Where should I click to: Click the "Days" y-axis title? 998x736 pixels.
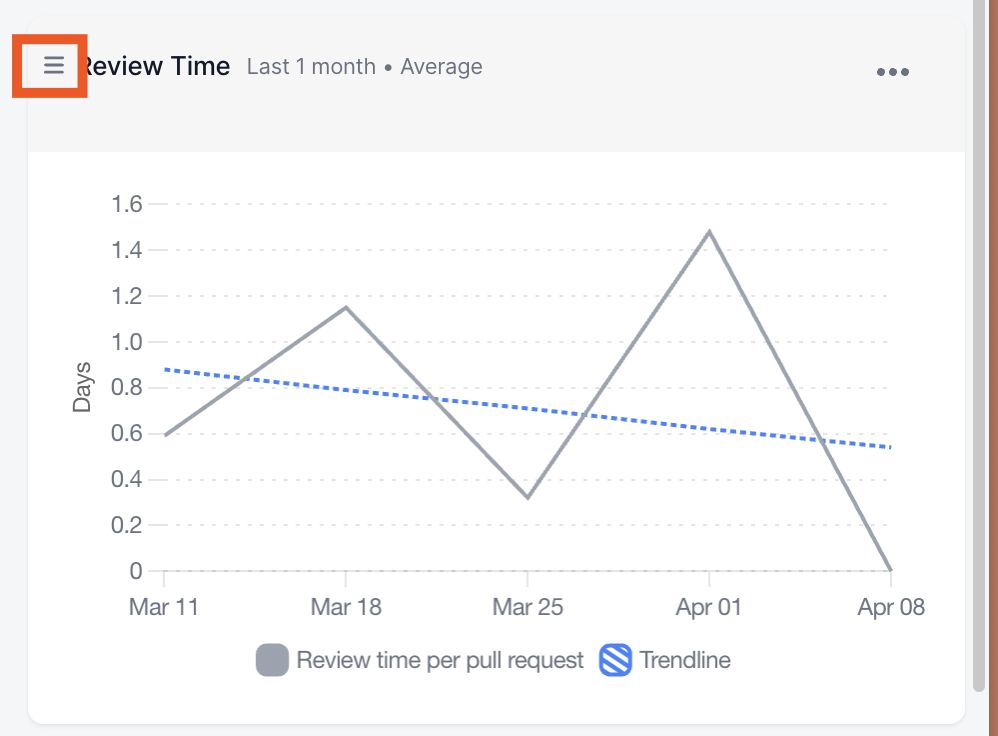point(82,387)
